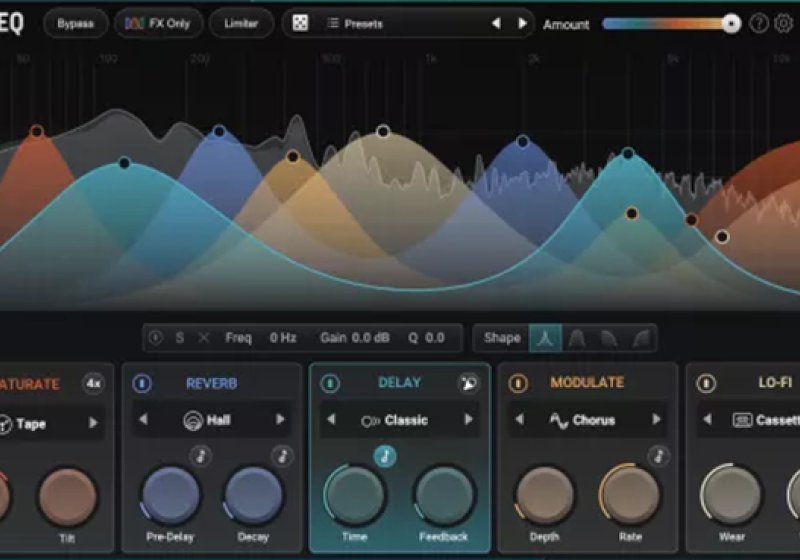The image size is (800, 560).
Task: Open the Presets list
Action: point(355,23)
